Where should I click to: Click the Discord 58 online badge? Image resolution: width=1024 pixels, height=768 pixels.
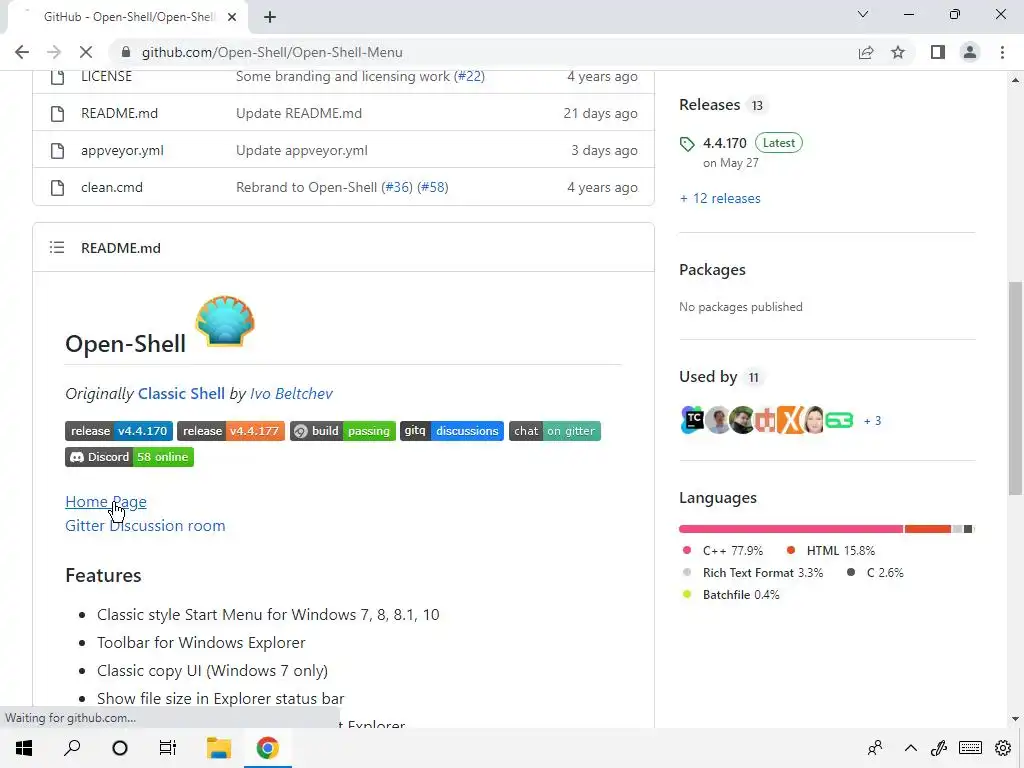129,457
